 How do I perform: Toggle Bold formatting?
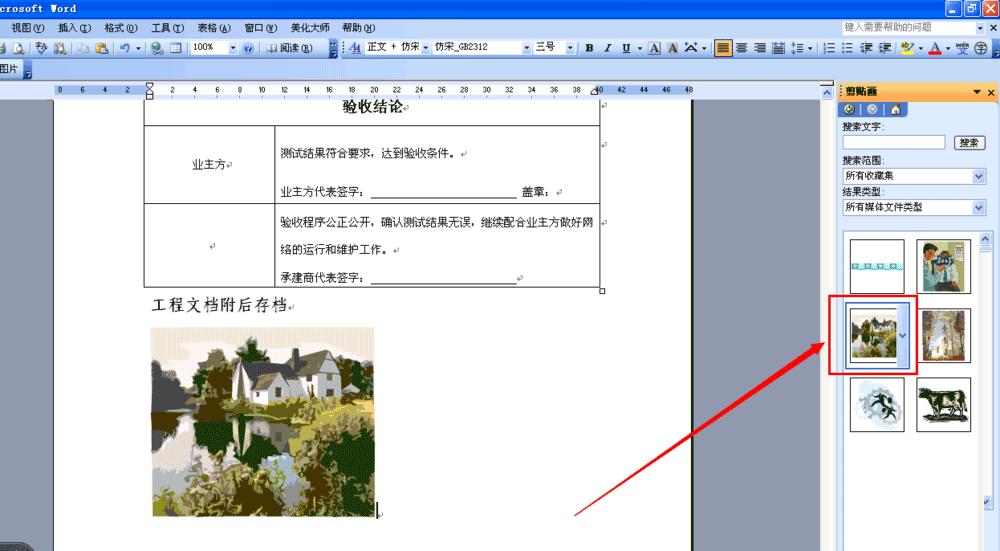click(x=589, y=48)
